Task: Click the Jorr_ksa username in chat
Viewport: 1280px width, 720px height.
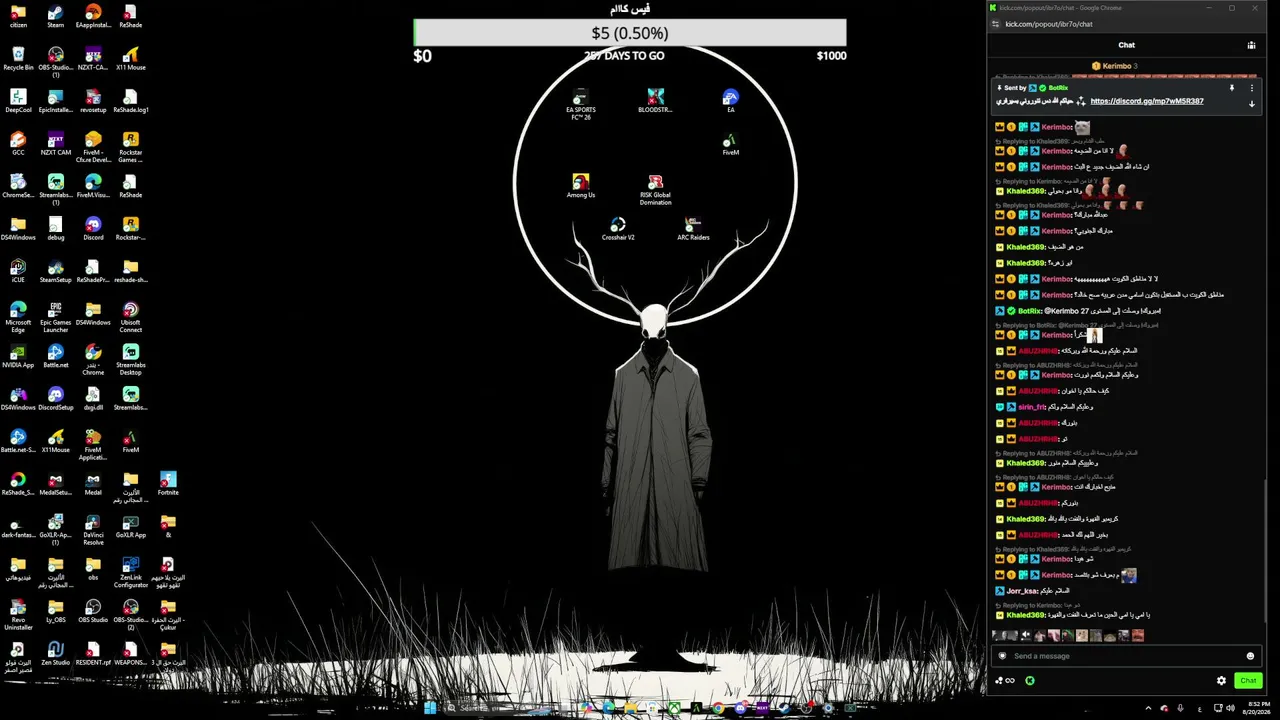Action: point(1024,591)
